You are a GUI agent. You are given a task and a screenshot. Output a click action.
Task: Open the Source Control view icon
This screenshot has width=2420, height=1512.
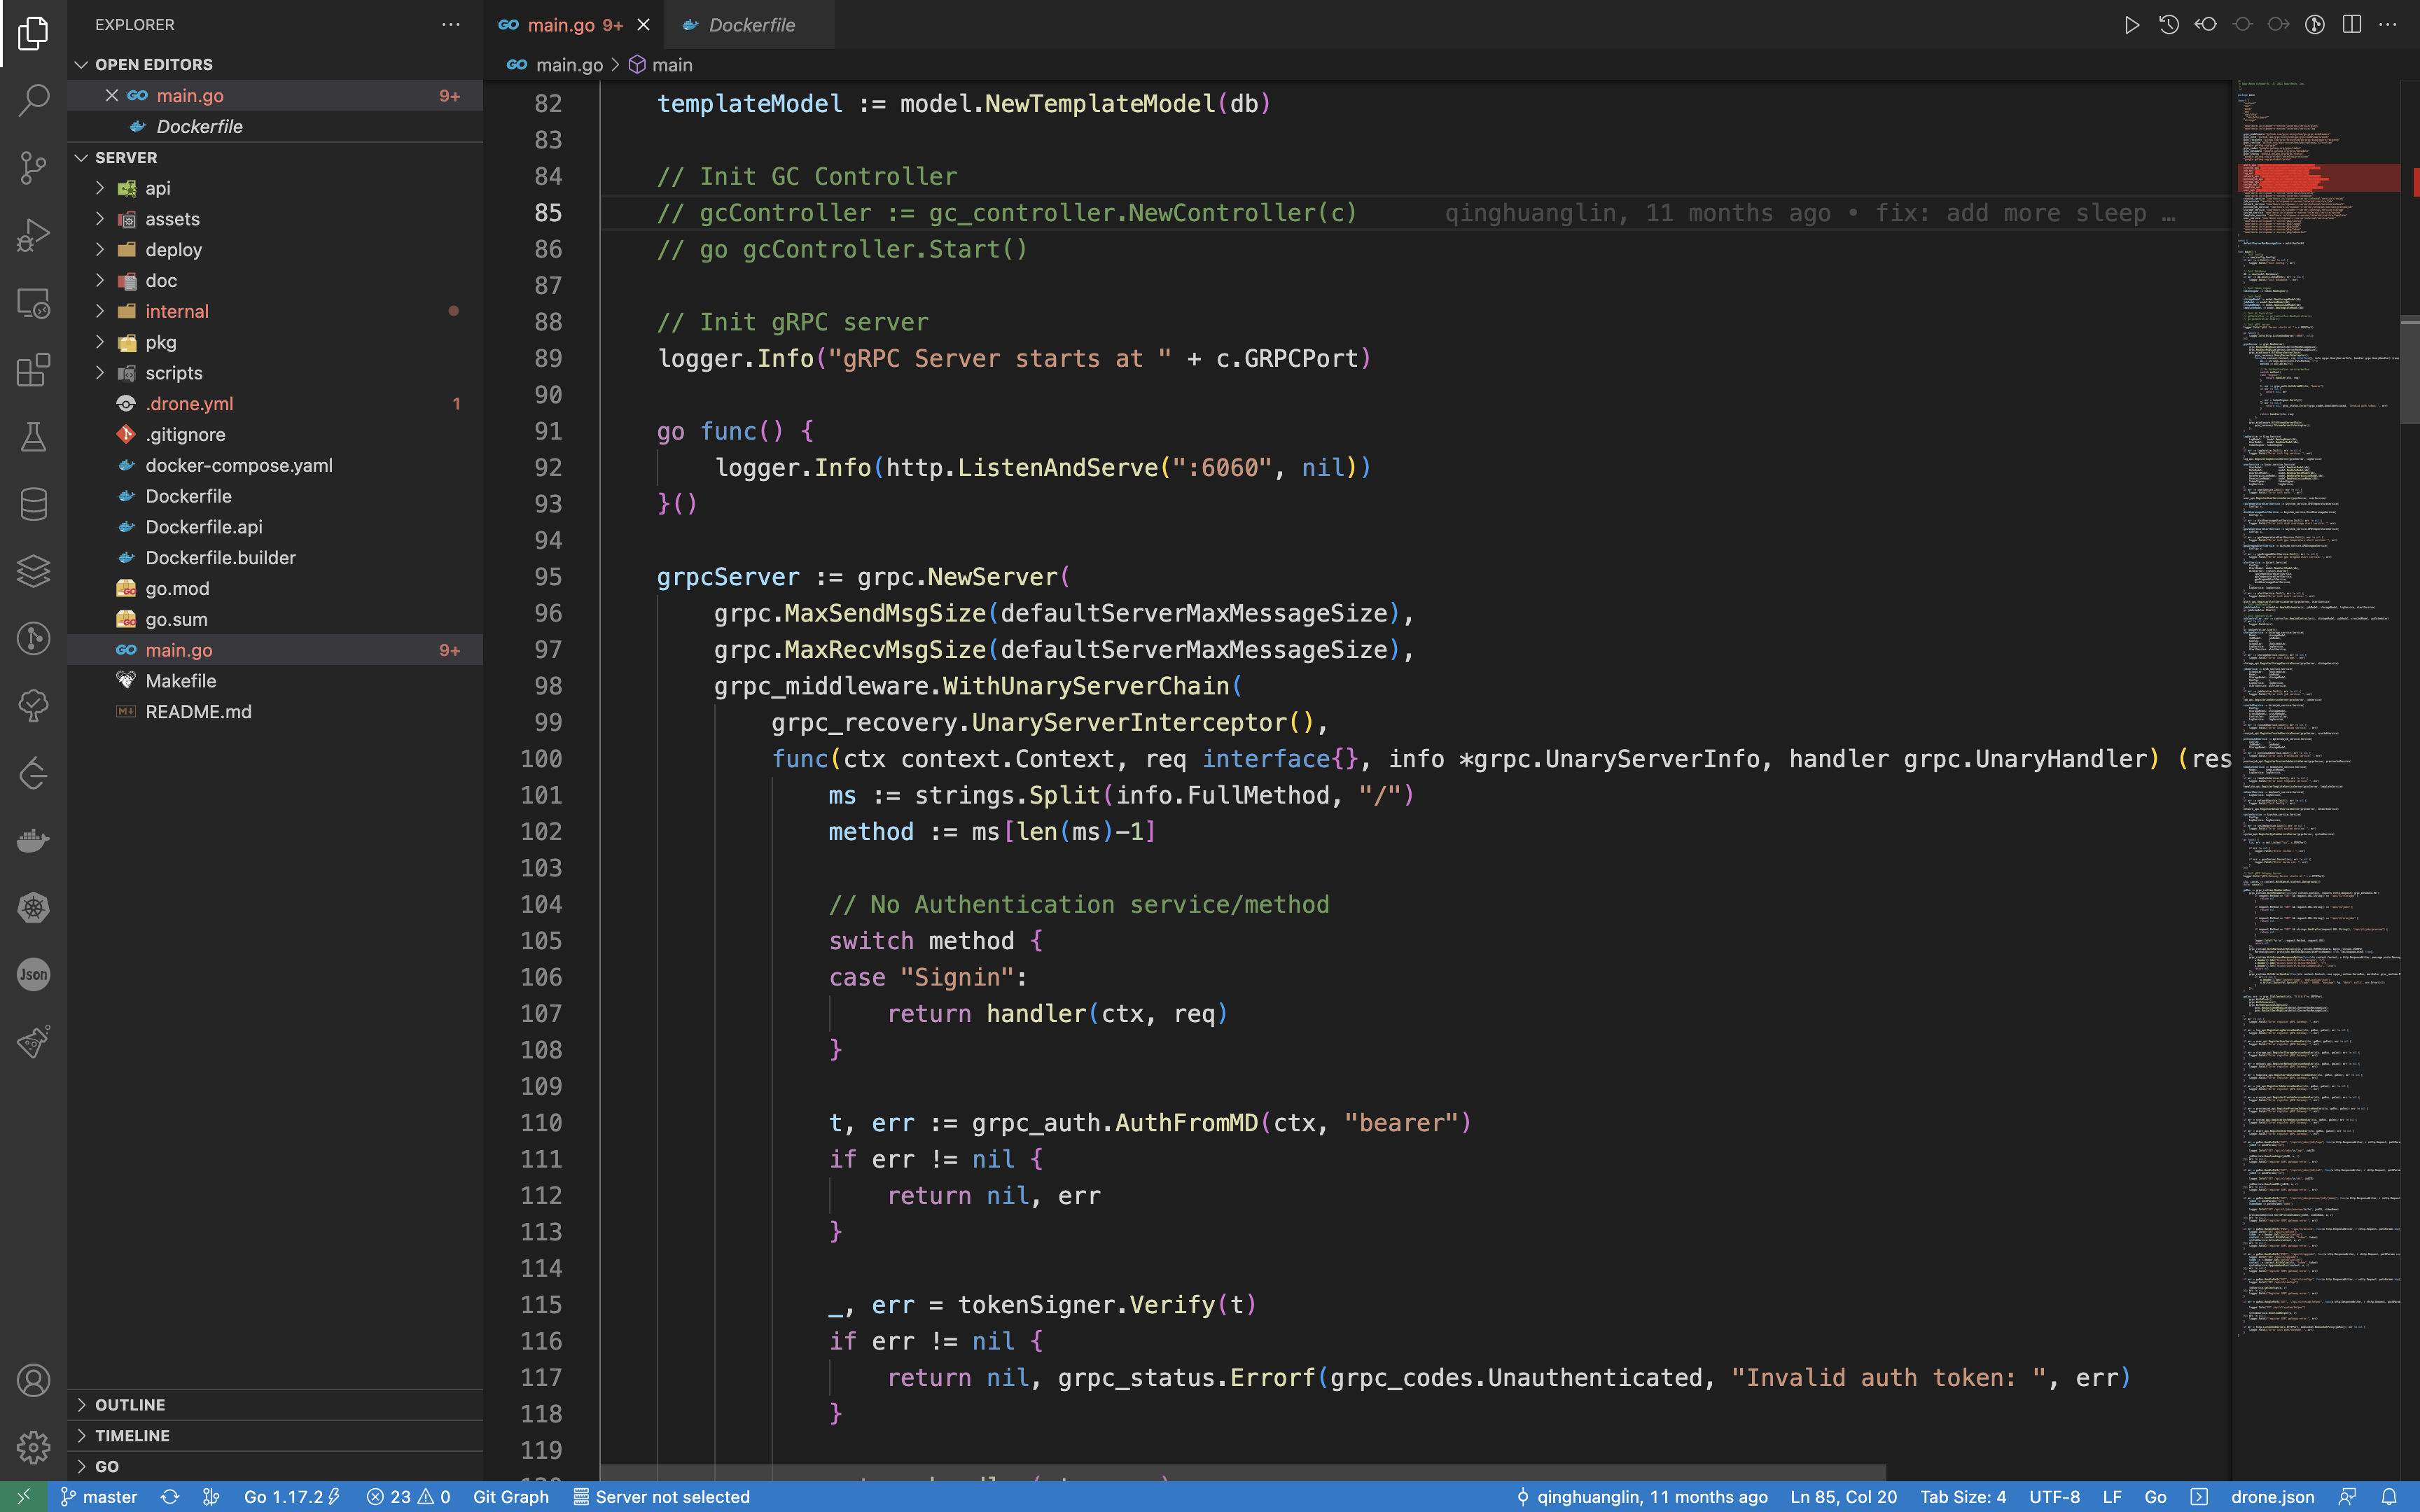pyautogui.click(x=33, y=167)
